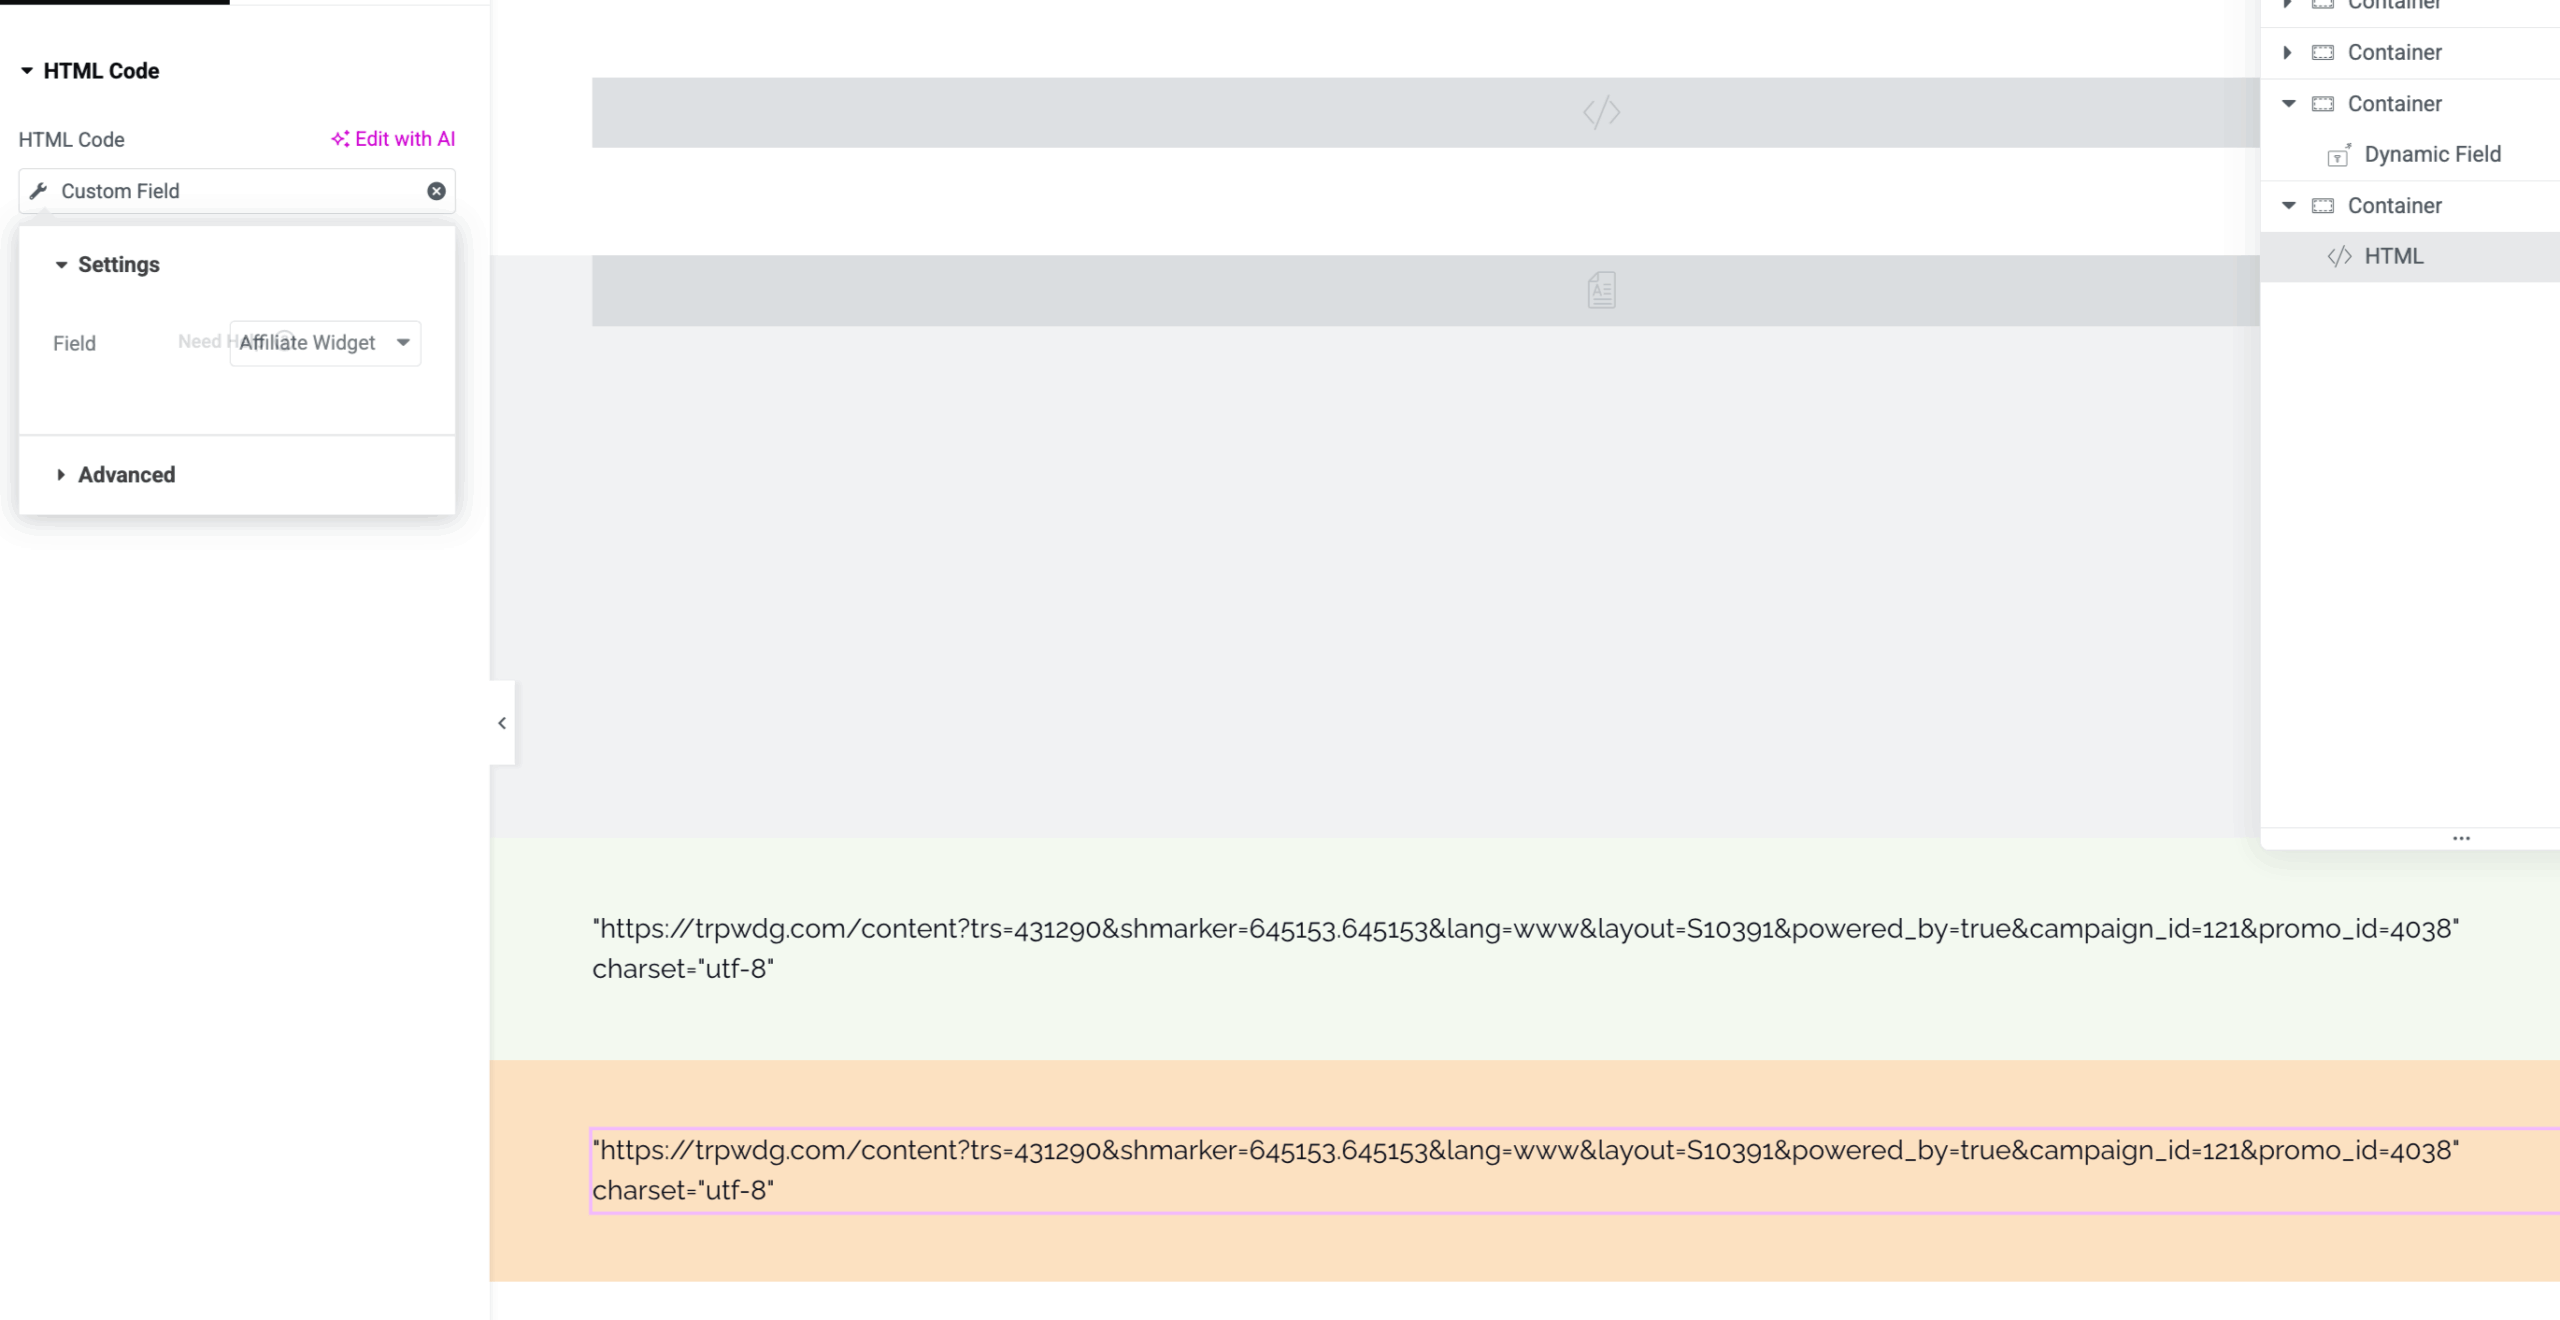Image resolution: width=2560 pixels, height=1320 pixels.
Task: Click the container icon of the Dynamic Field's parent
Action: pyautogui.click(x=2323, y=104)
